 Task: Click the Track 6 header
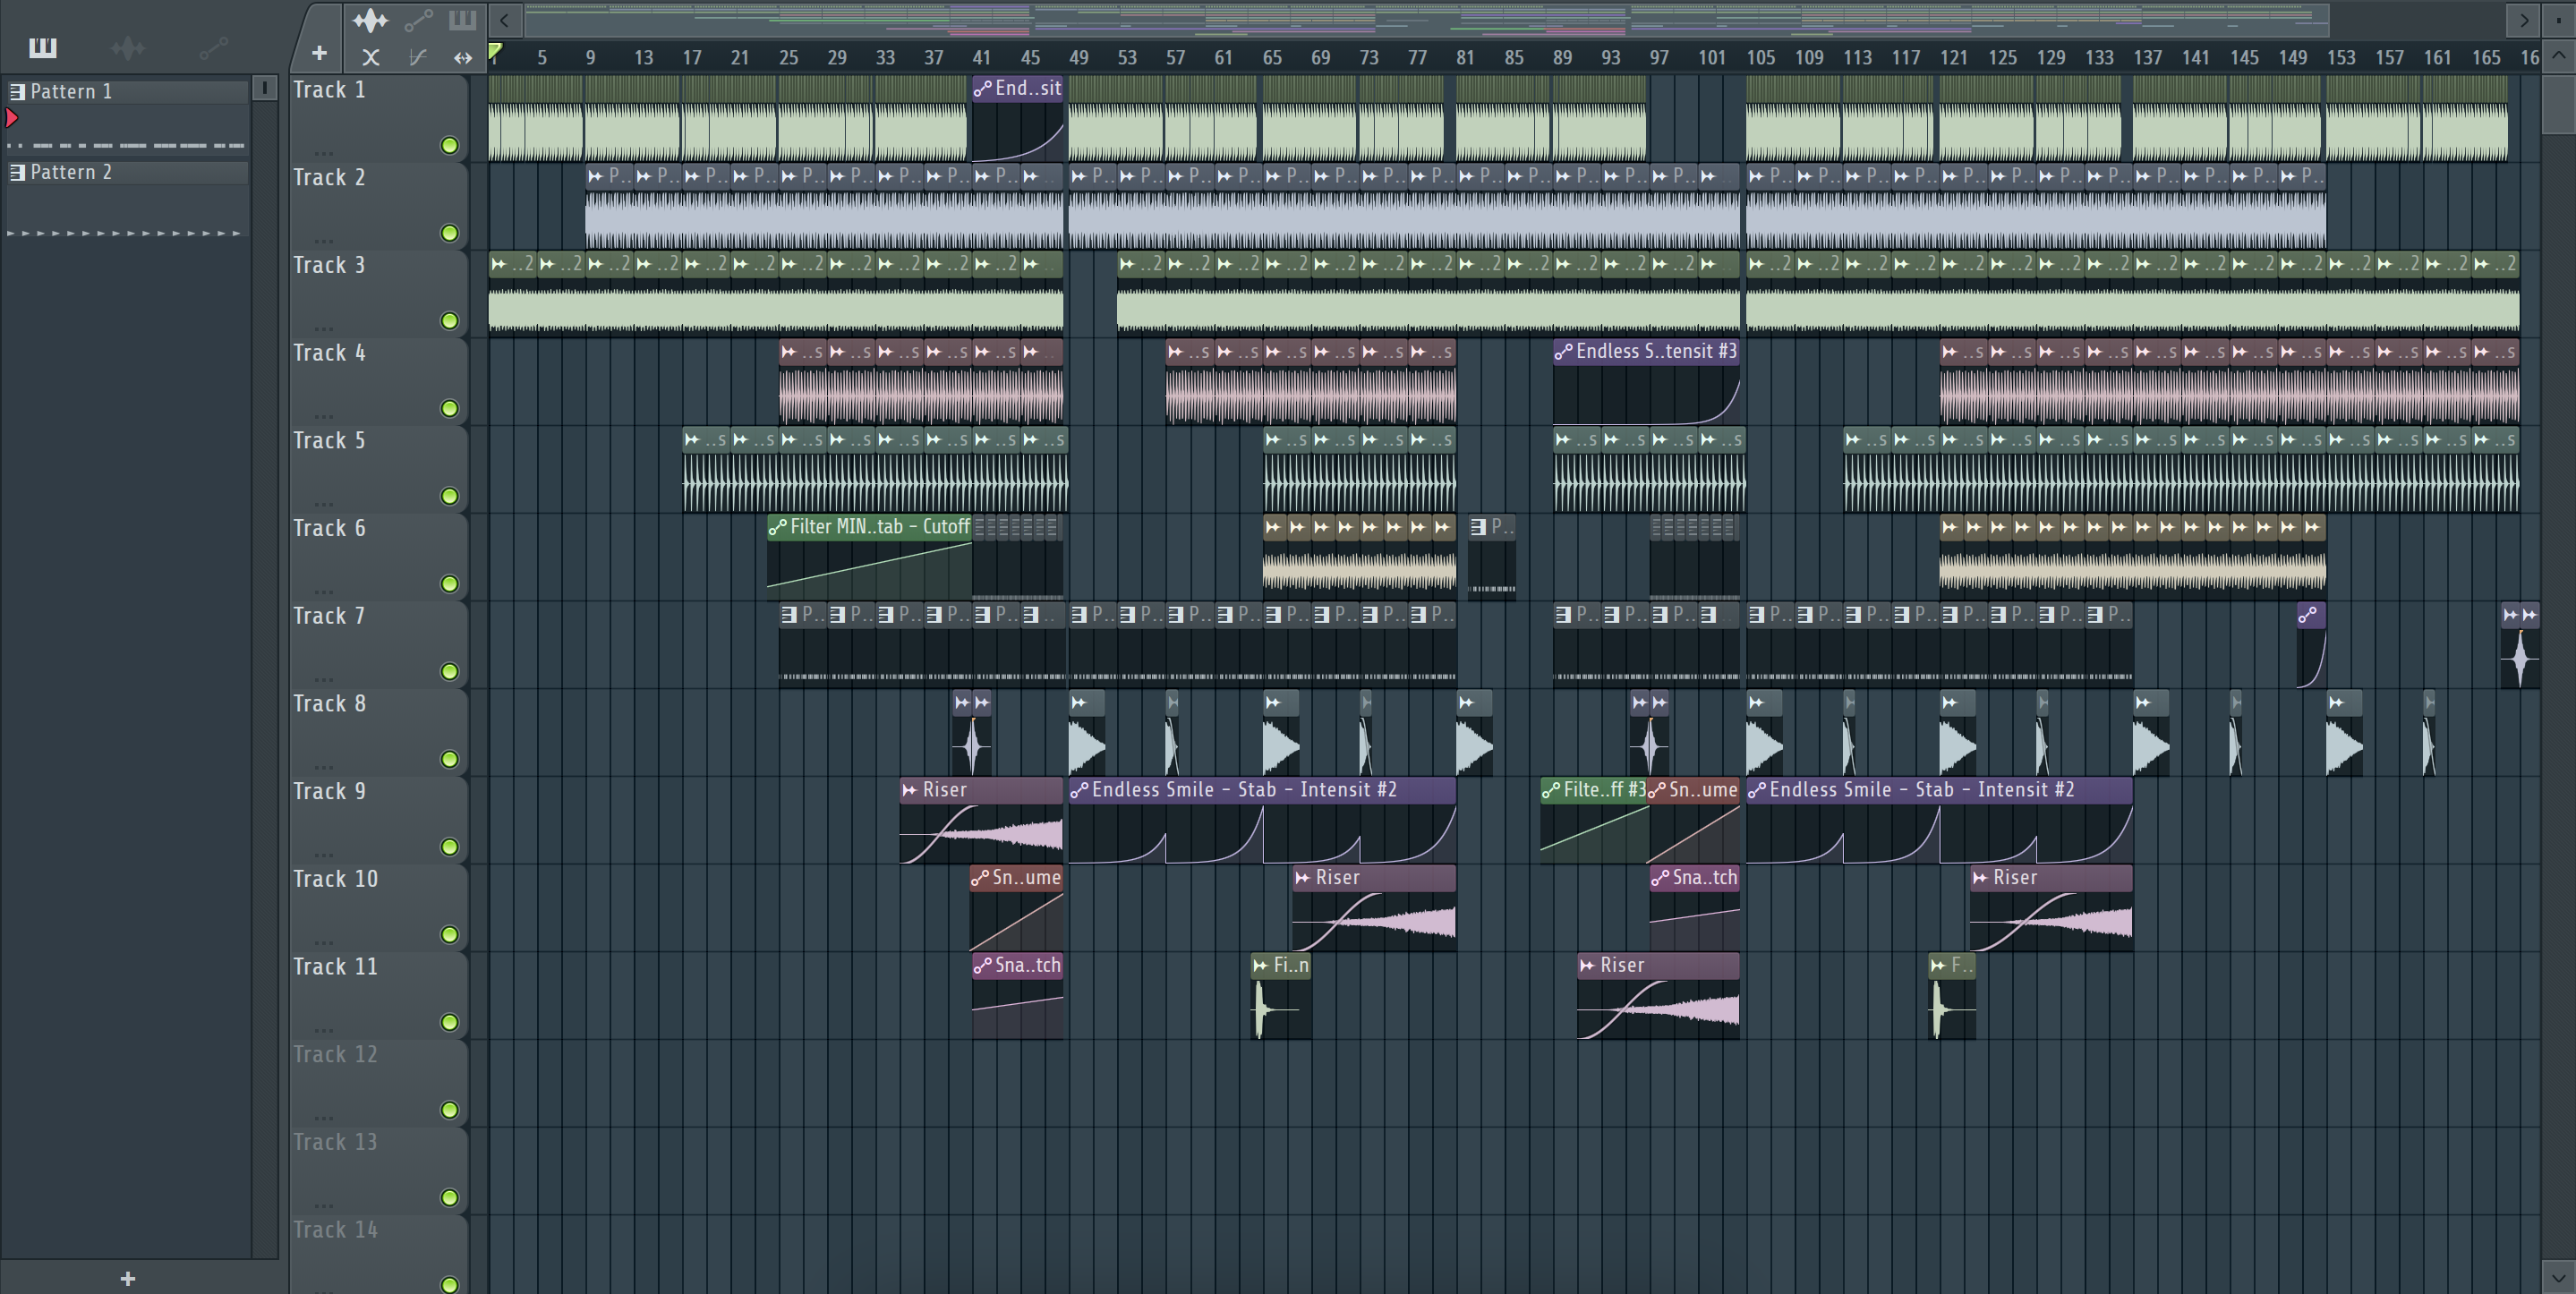(x=378, y=556)
